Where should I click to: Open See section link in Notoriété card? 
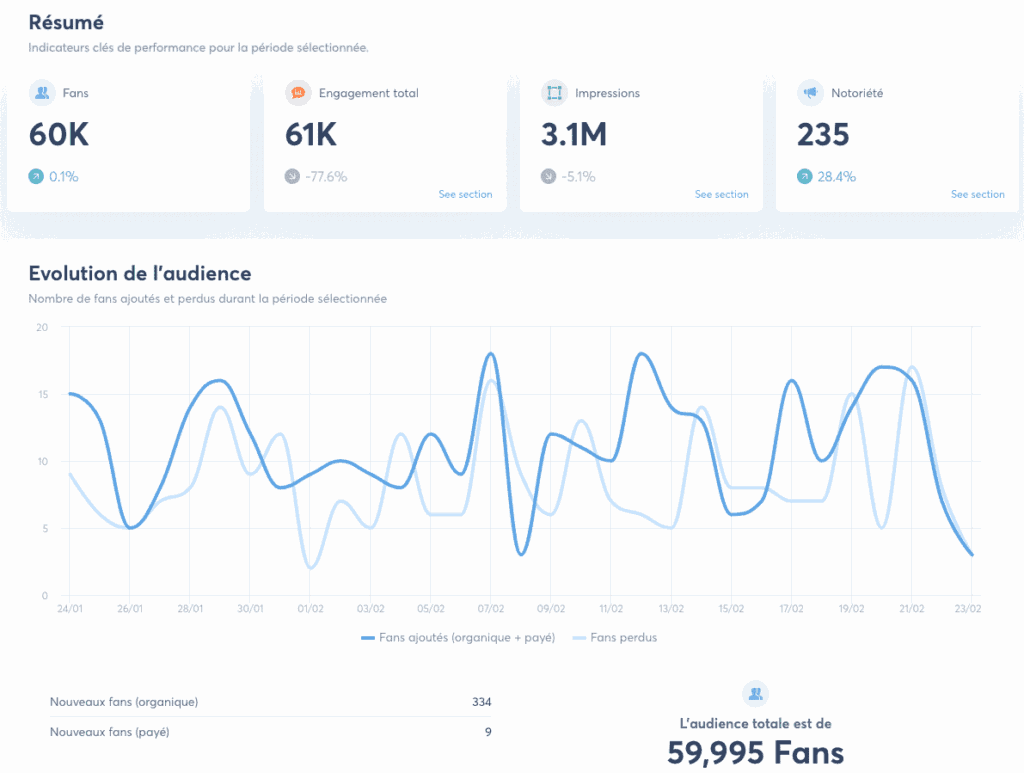977,194
